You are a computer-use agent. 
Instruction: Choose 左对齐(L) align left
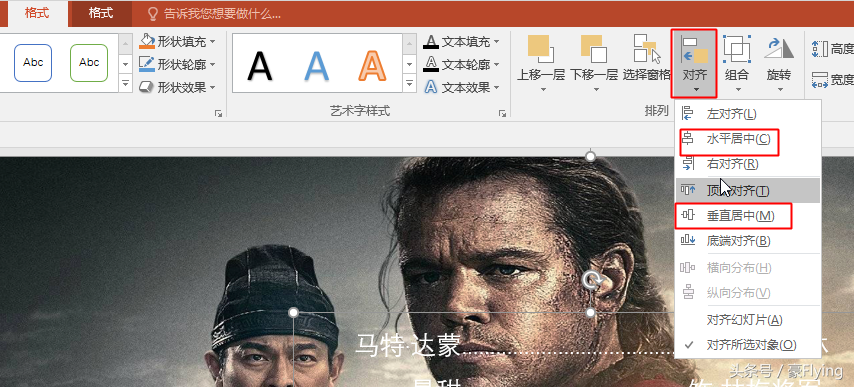(x=747, y=114)
